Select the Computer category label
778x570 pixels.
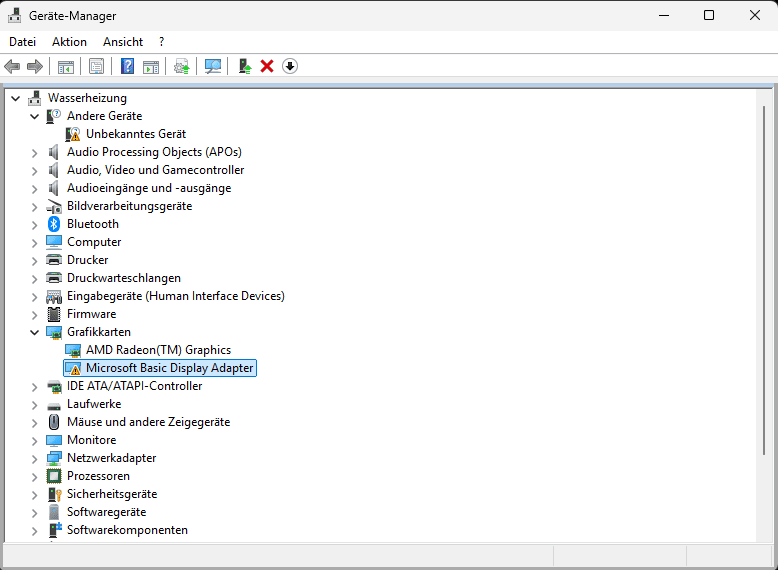[94, 242]
